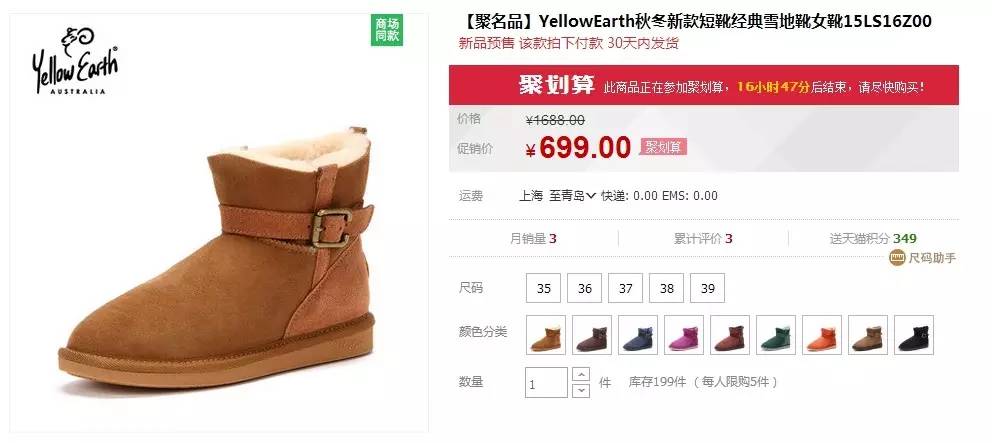
Task: Choose the green boot color option
Action: point(776,335)
